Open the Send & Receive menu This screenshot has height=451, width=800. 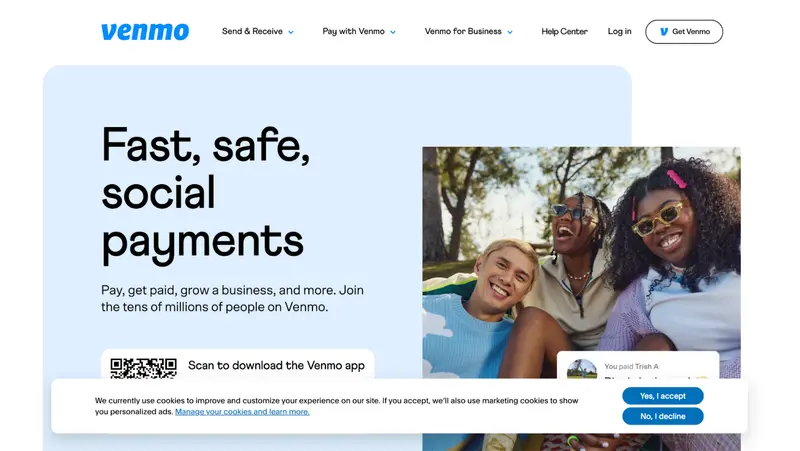(258, 32)
